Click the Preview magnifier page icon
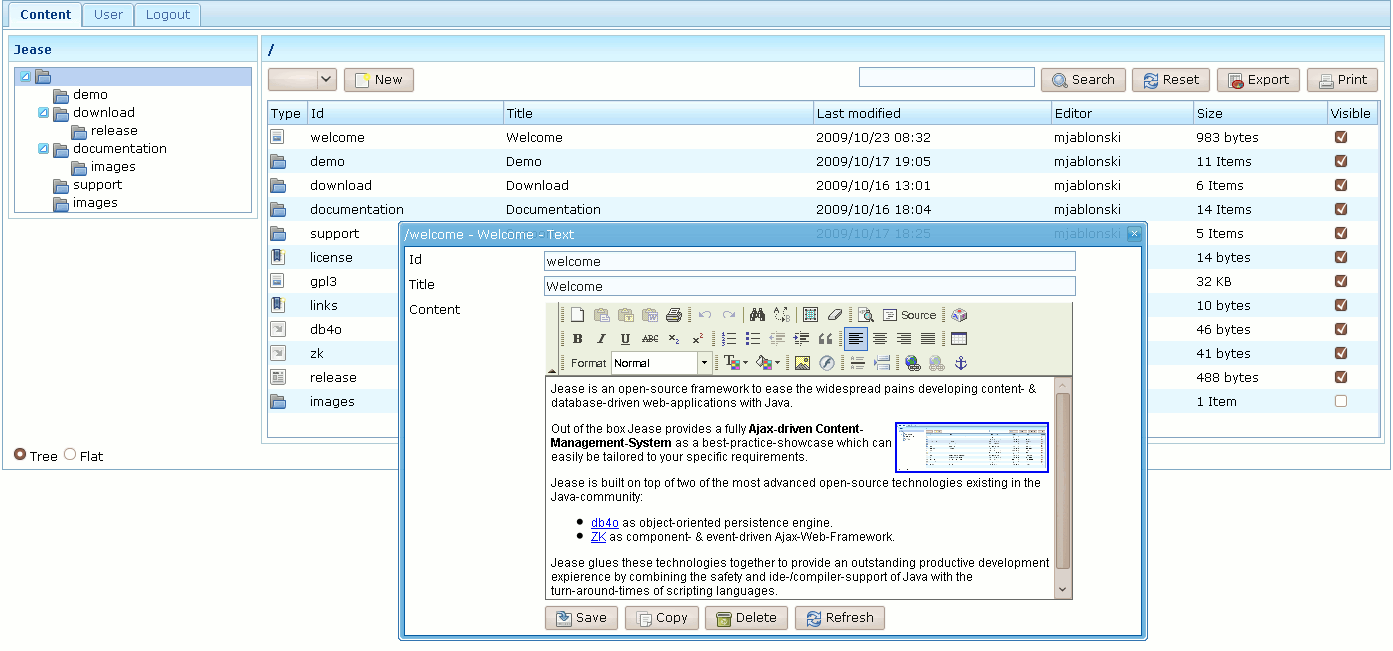 (x=865, y=315)
